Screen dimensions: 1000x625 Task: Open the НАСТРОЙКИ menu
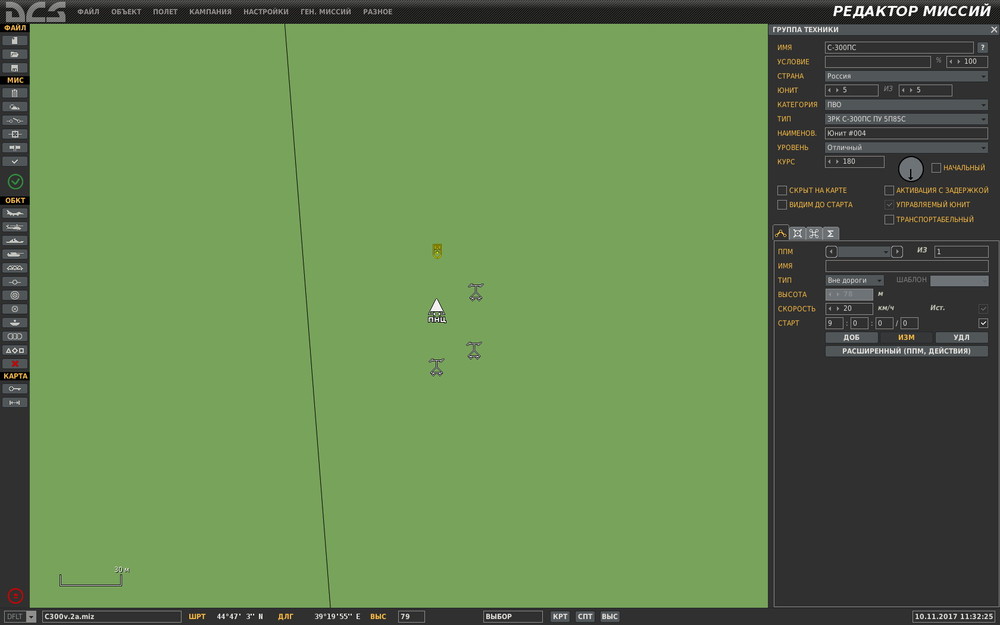[x=266, y=11]
